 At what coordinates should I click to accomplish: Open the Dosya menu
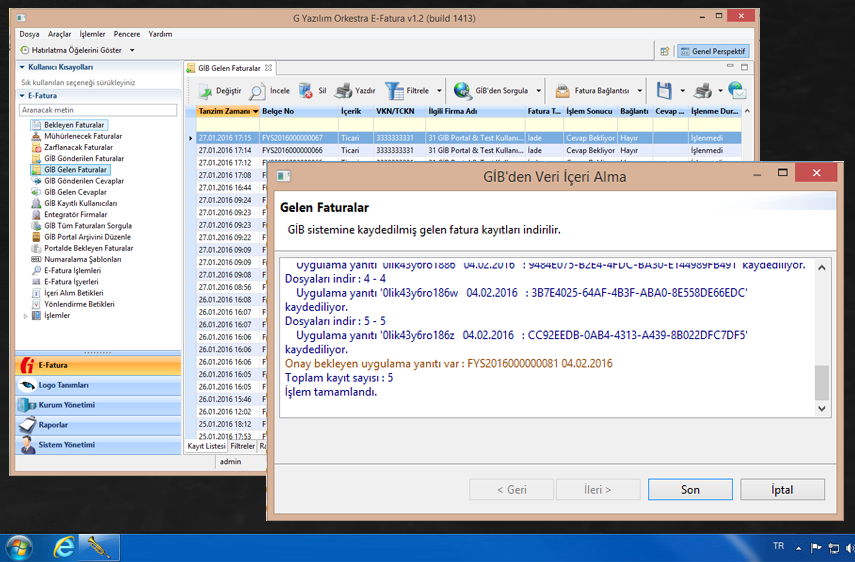pos(29,34)
